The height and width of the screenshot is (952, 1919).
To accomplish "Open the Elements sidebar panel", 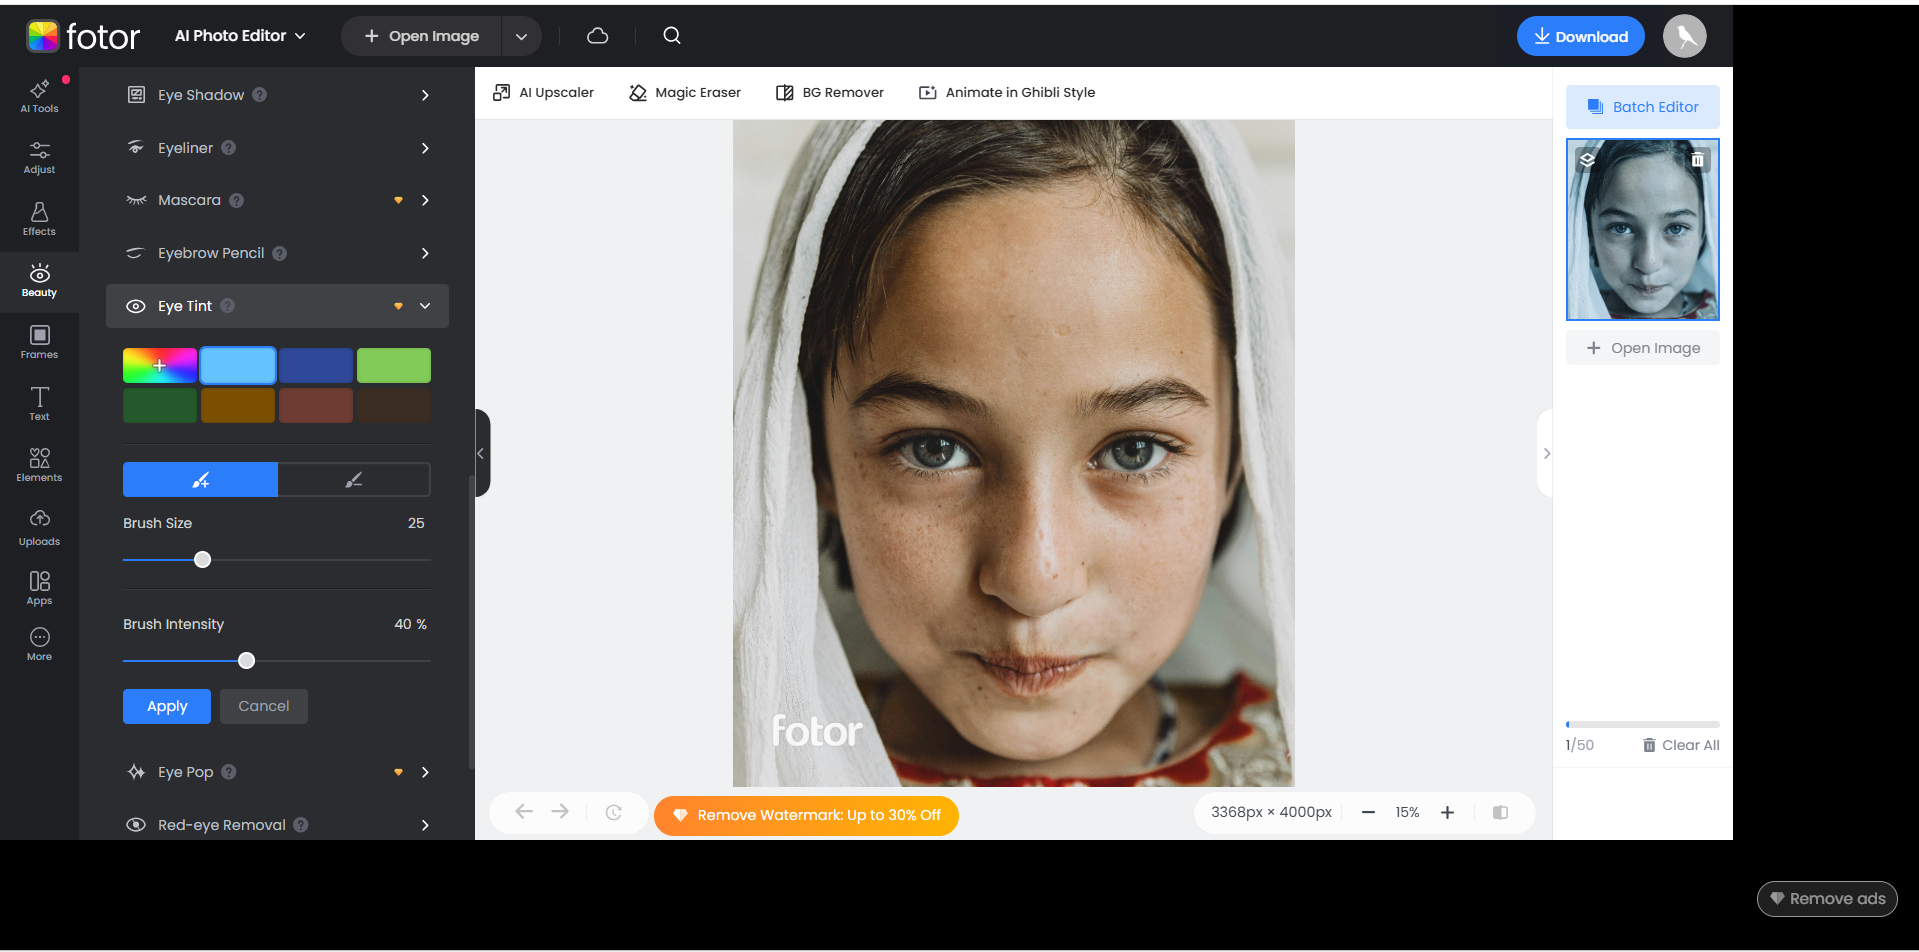I will pyautogui.click(x=39, y=465).
